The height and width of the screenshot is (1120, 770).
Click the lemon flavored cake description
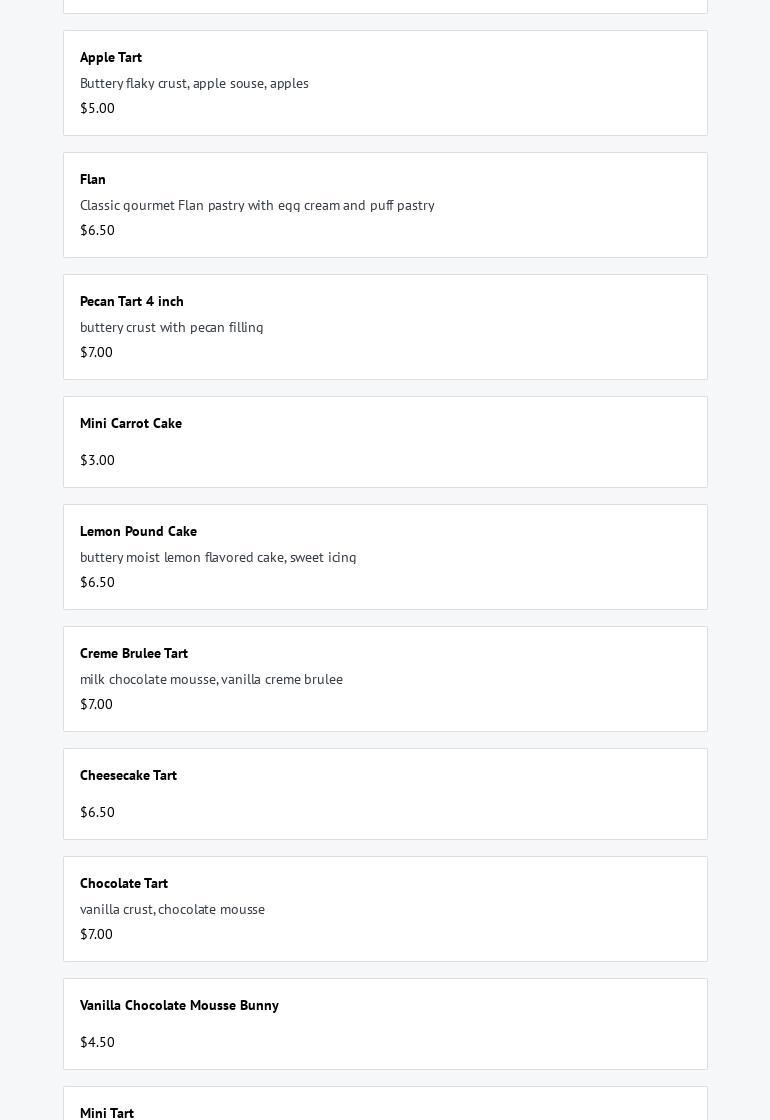tap(218, 558)
